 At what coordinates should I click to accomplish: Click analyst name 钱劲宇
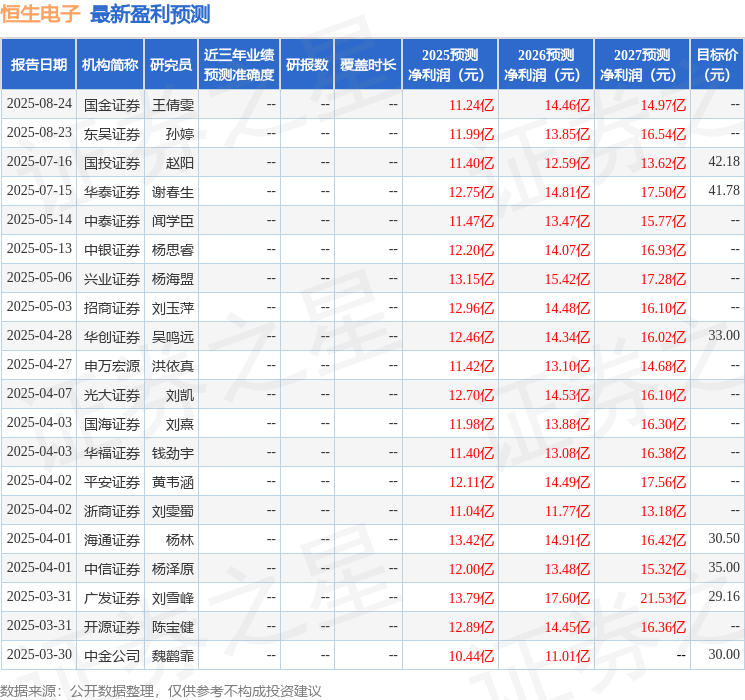pyautogui.click(x=173, y=453)
